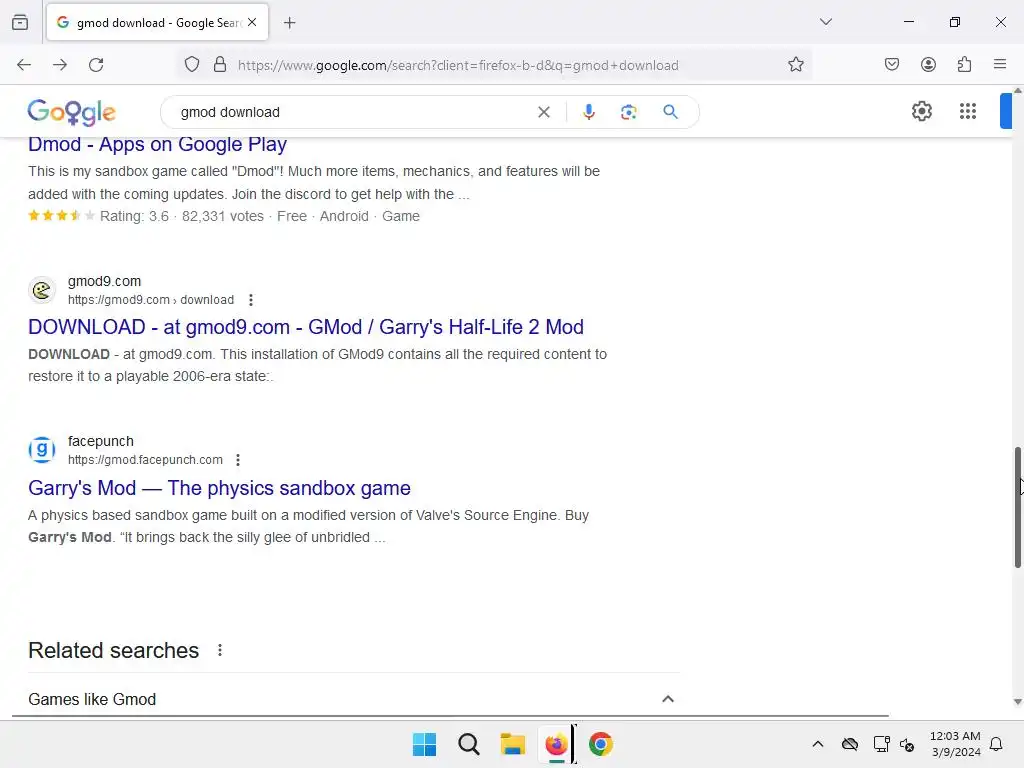Click the Rating: 3.6 text

click(x=134, y=216)
